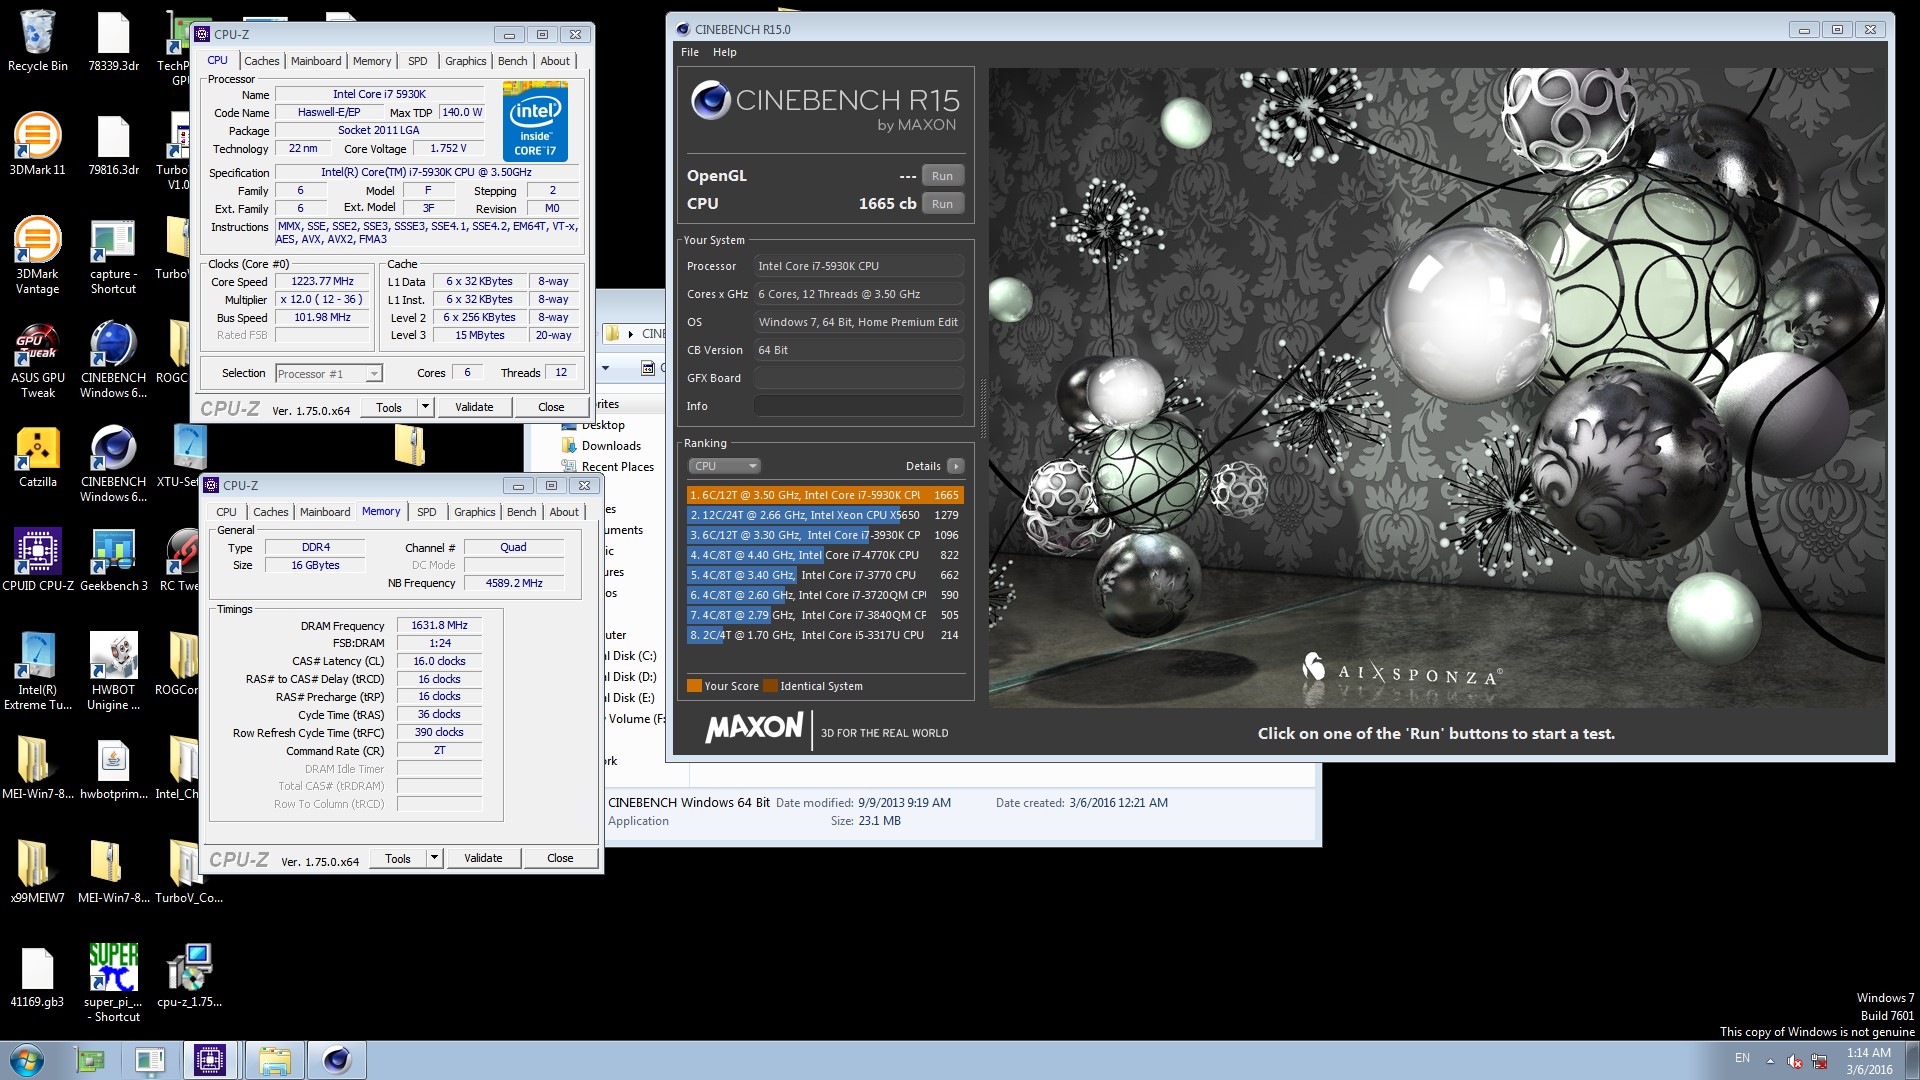Select SPD tab in Memory CPU-Z window
The height and width of the screenshot is (1080, 1920).
tap(426, 512)
